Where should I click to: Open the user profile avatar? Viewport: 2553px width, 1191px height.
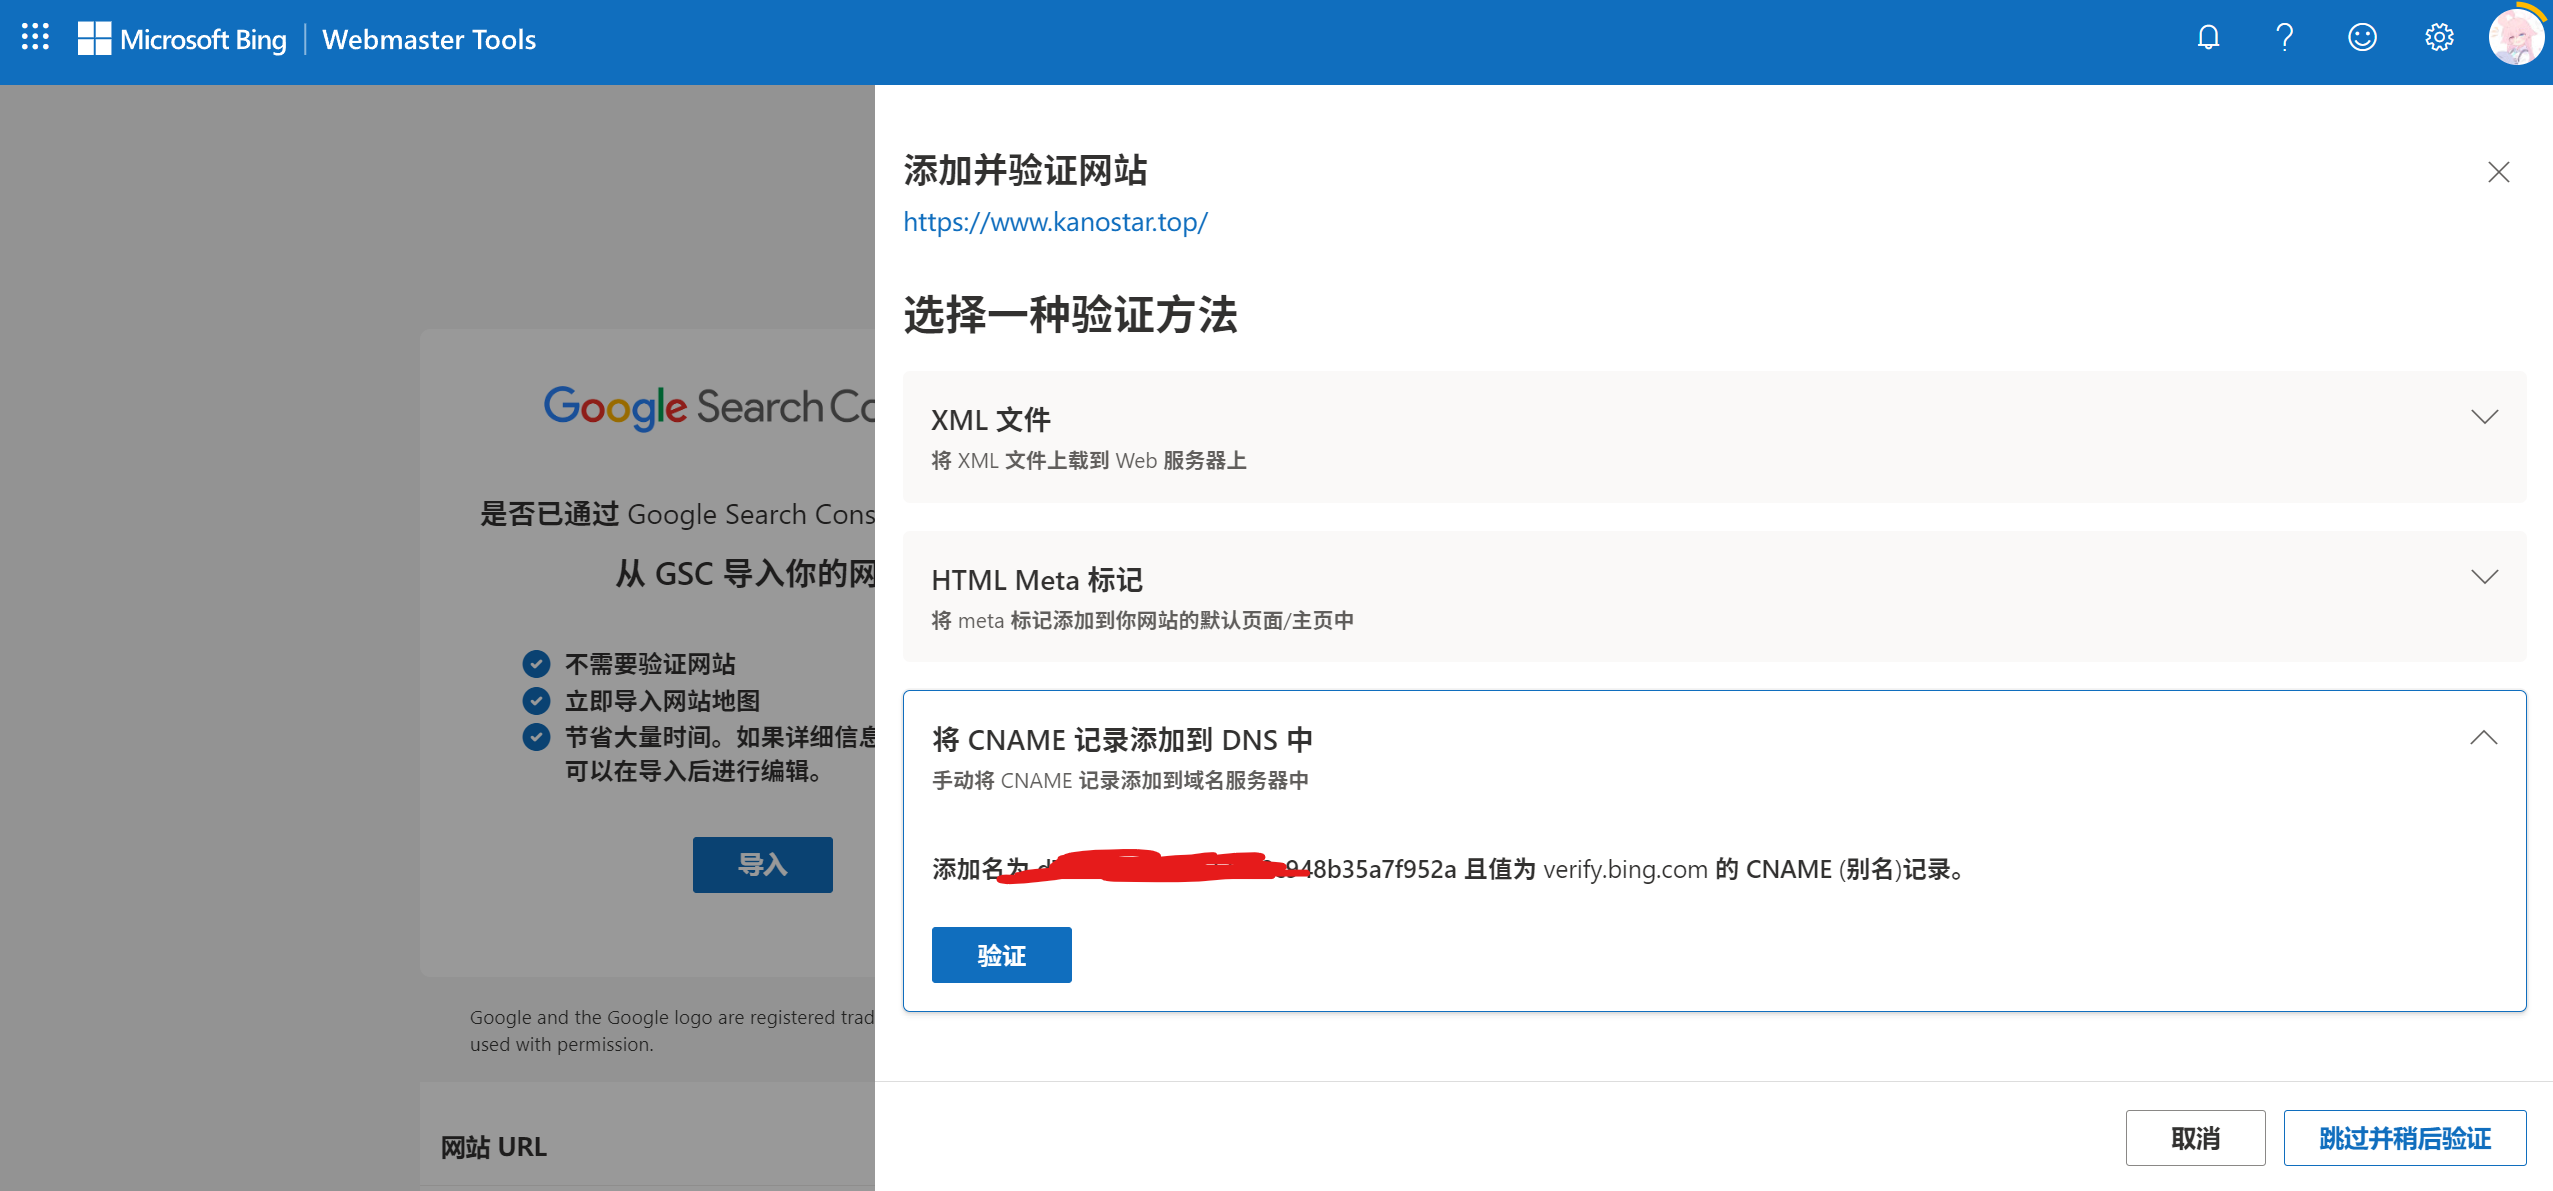click(2516, 38)
